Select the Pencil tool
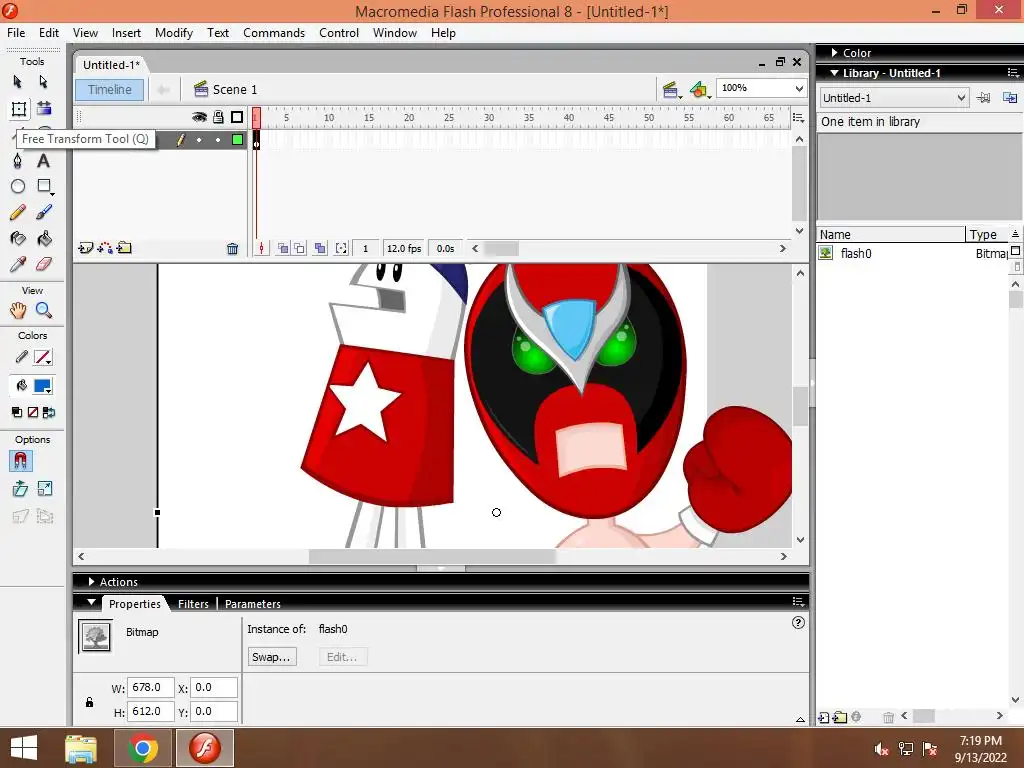The width and height of the screenshot is (1024, 768). click(x=18, y=212)
